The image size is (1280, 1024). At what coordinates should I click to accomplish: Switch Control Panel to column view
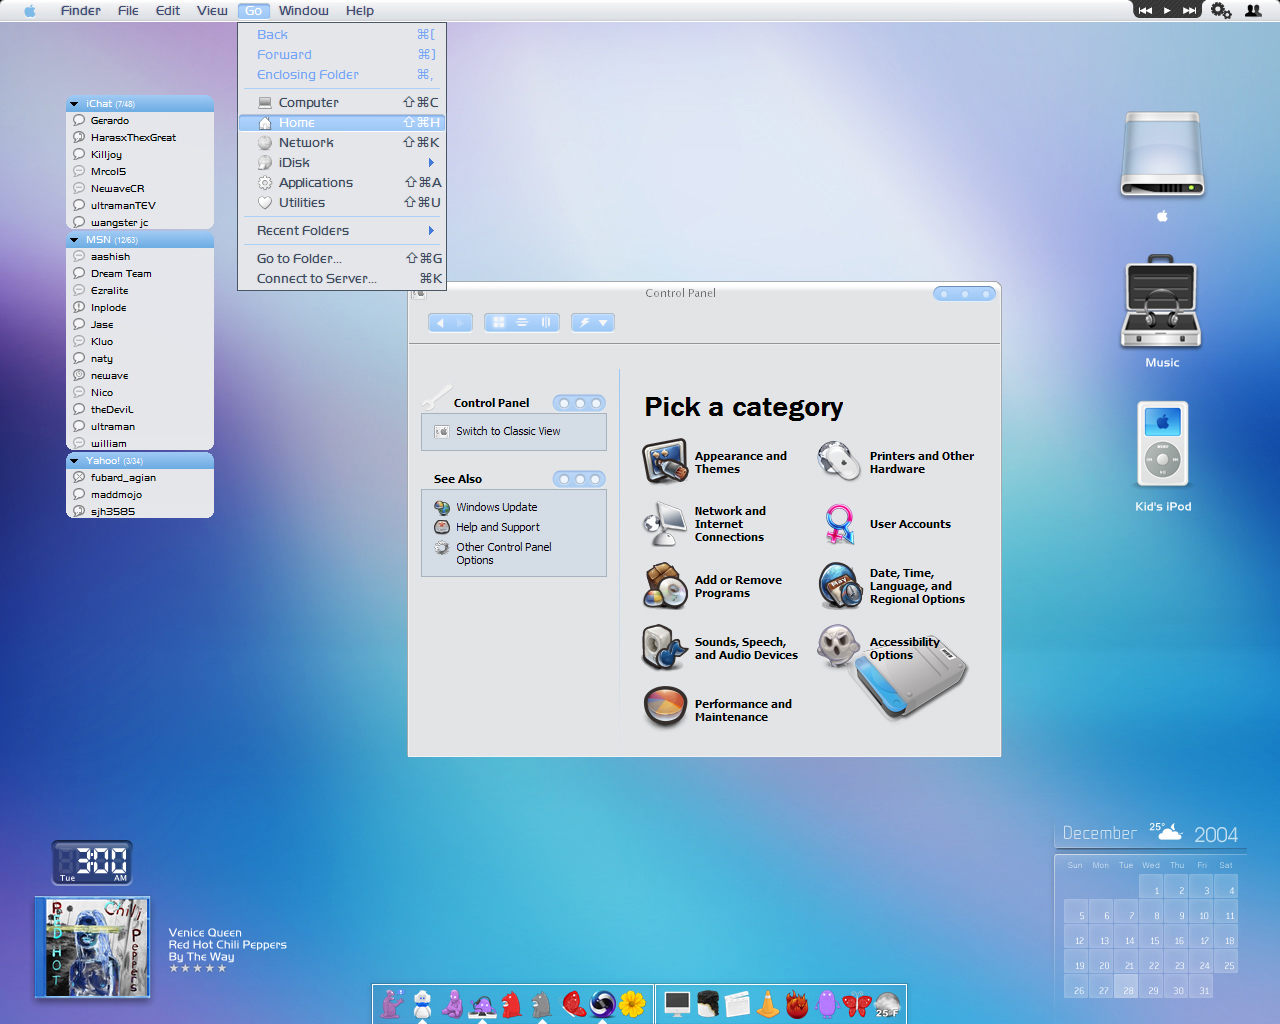click(x=546, y=322)
